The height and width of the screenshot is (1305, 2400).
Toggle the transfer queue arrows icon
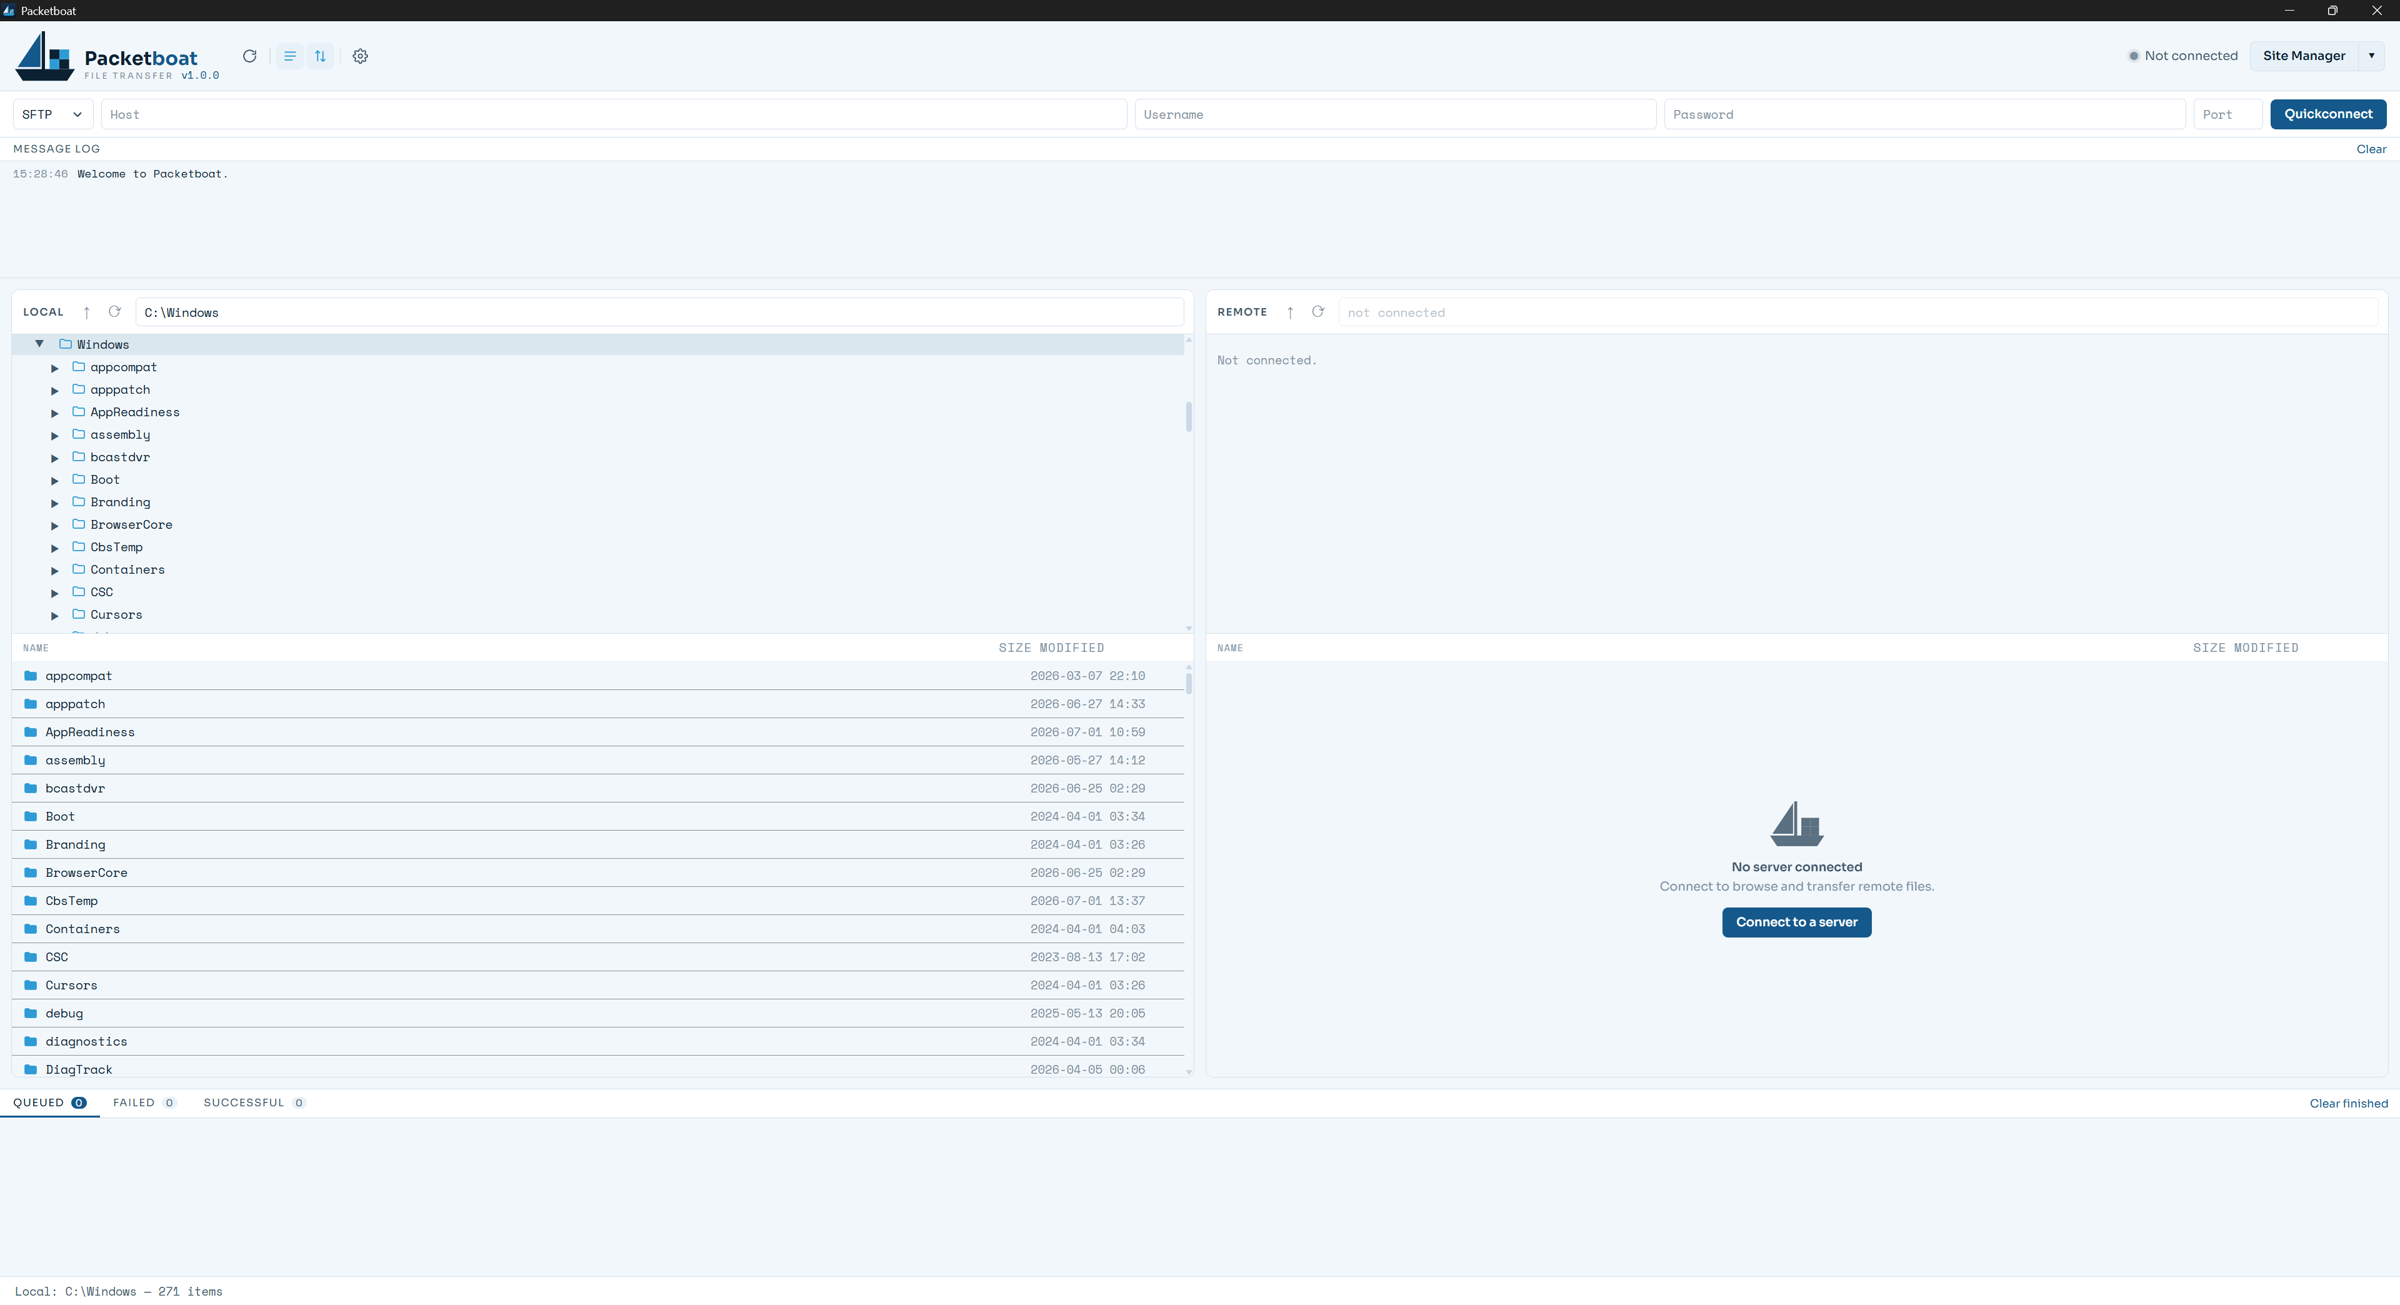pyautogui.click(x=320, y=56)
